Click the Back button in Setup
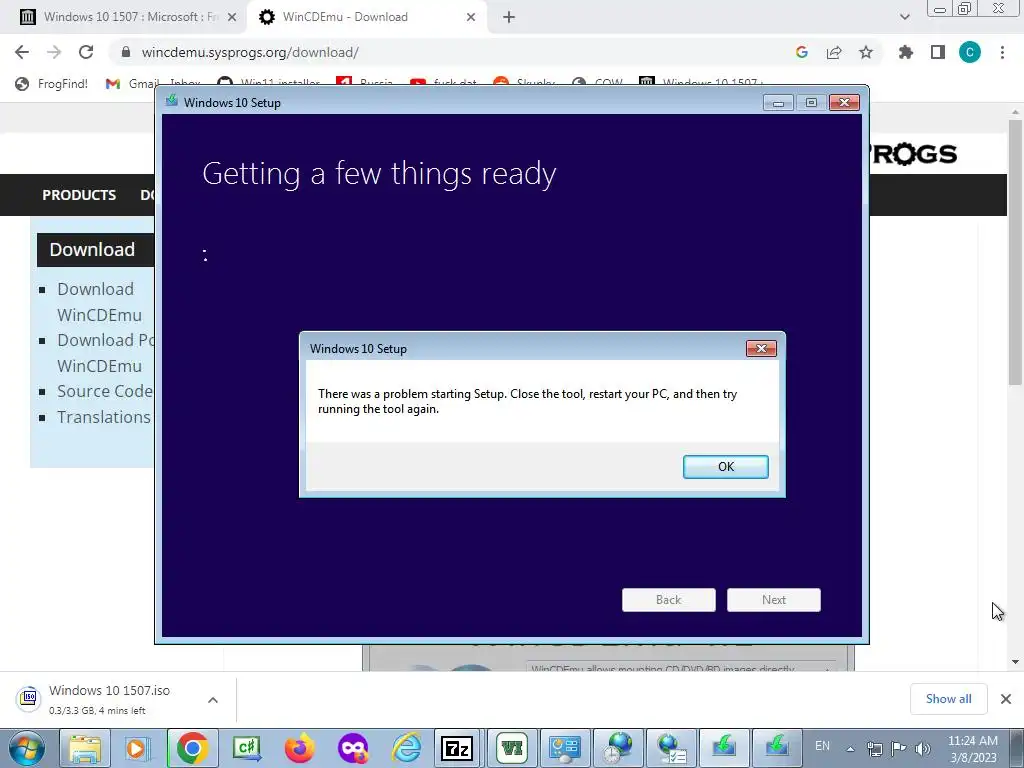The height and width of the screenshot is (768, 1024). click(x=668, y=600)
